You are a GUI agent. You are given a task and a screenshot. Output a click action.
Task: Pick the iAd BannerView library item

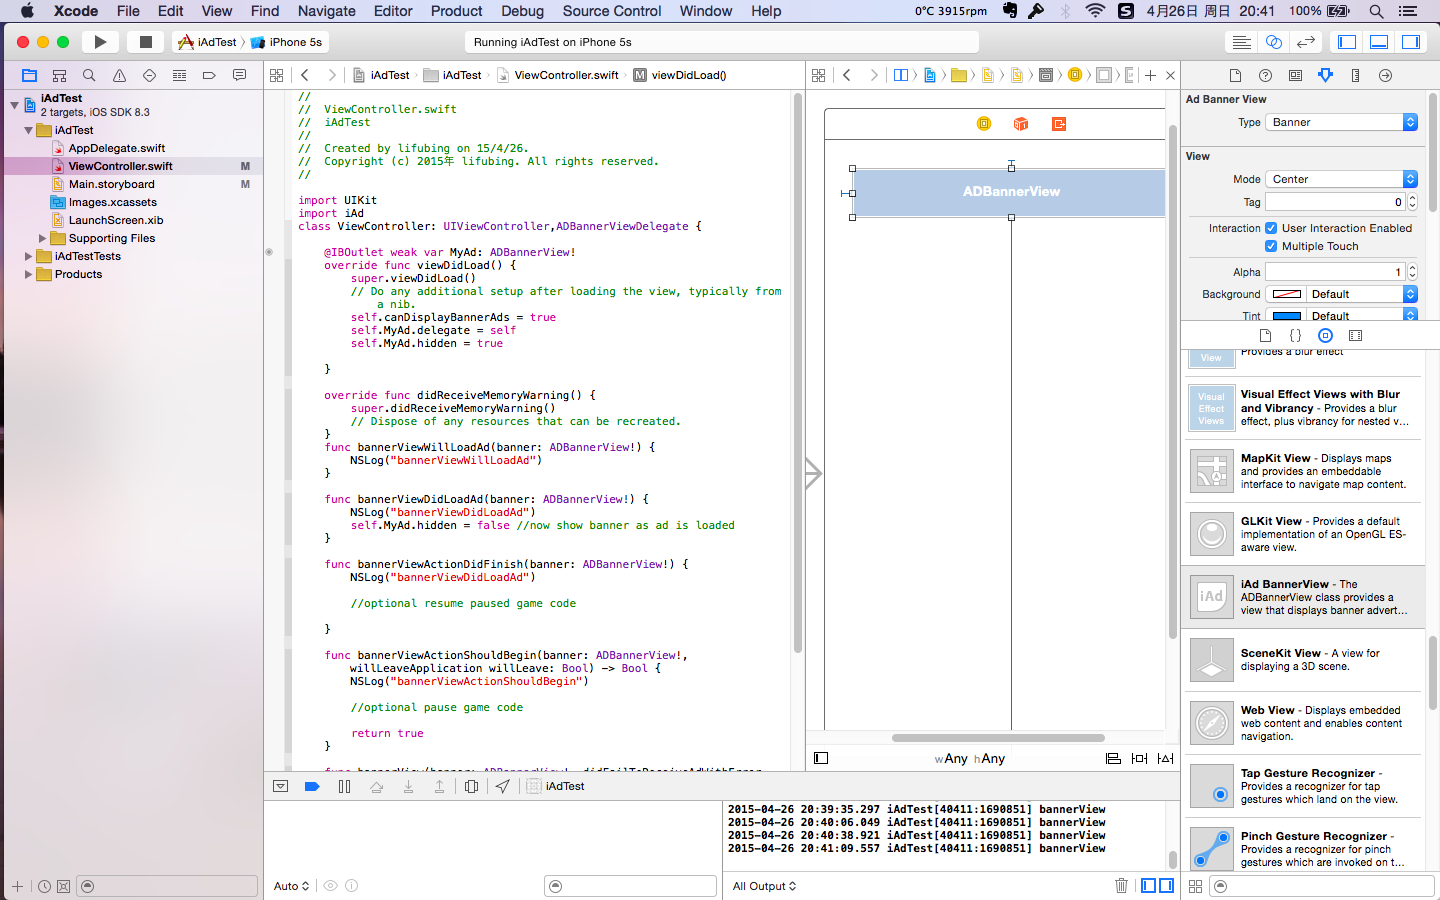1303,597
